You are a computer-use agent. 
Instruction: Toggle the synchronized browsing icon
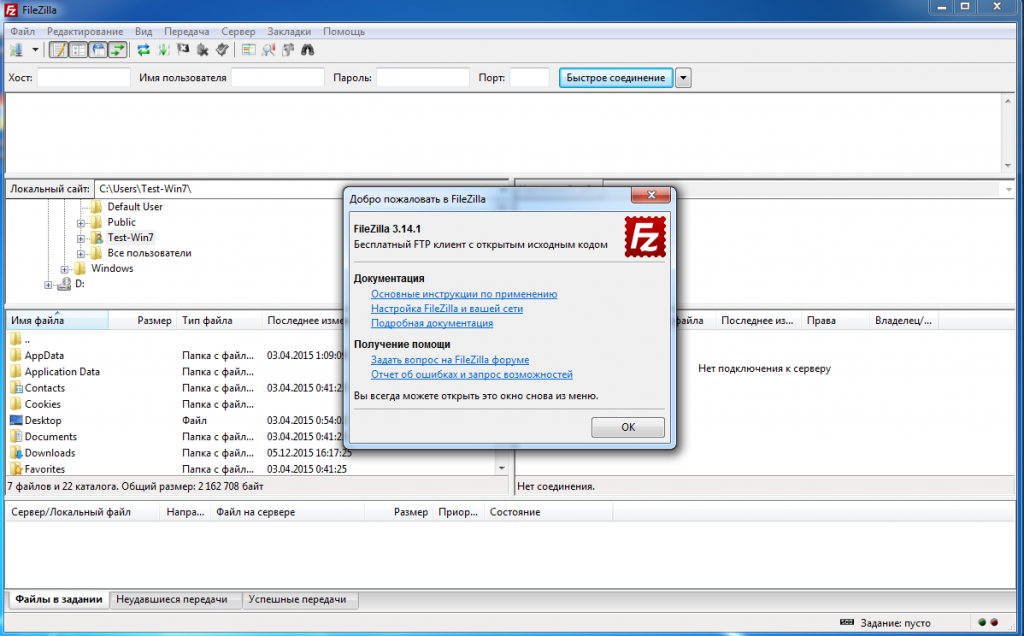pos(288,50)
